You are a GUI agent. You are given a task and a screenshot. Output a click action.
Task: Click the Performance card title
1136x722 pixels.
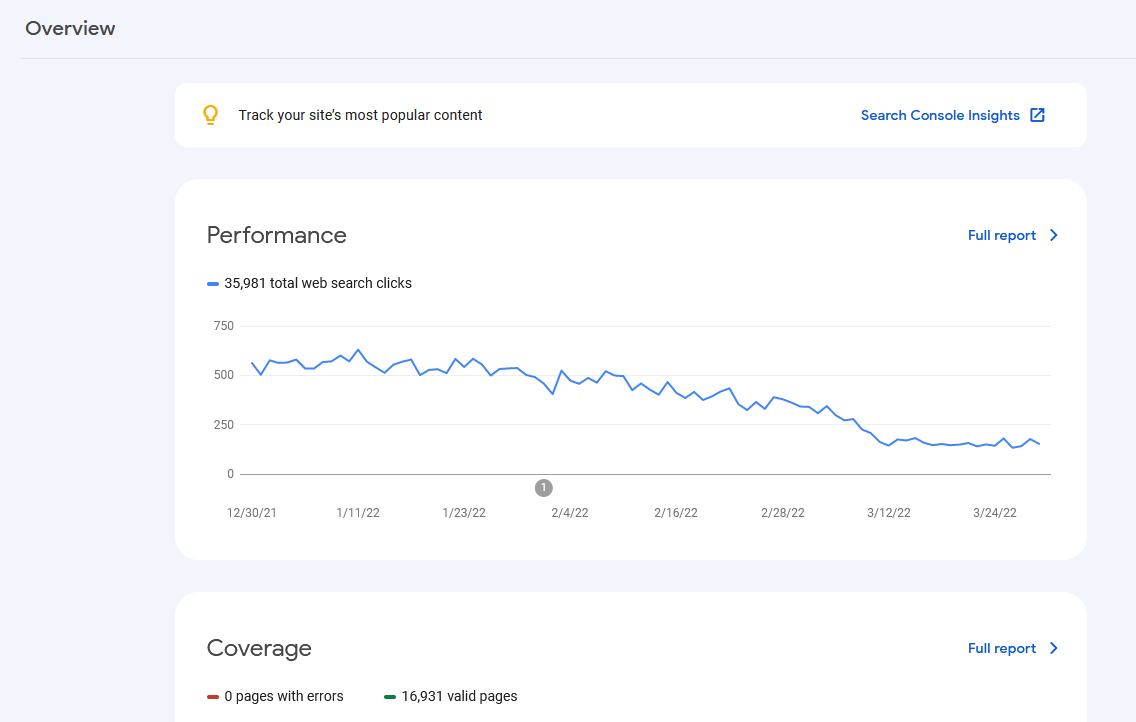[x=276, y=235]
